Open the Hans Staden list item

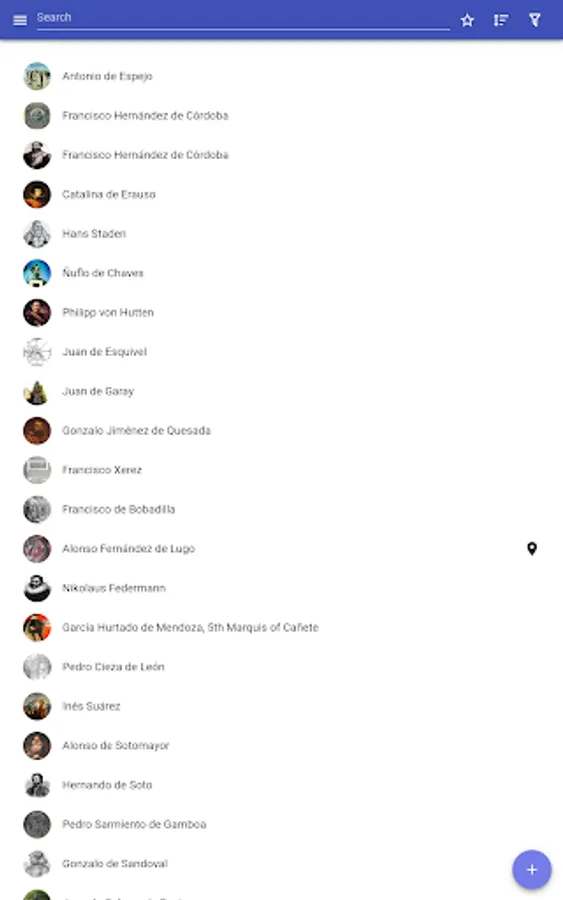pos(281,234)
